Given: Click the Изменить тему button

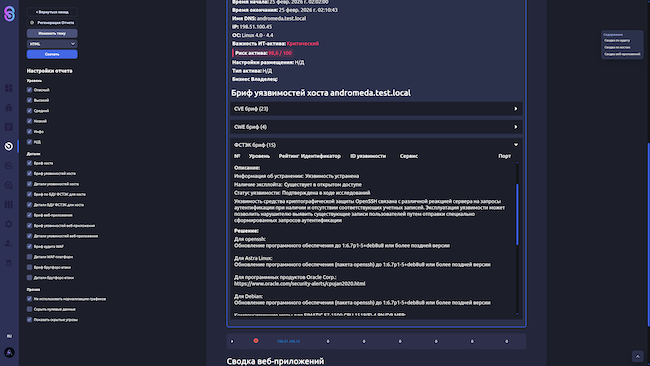Looking at the screenshot, I should (52, 34).
